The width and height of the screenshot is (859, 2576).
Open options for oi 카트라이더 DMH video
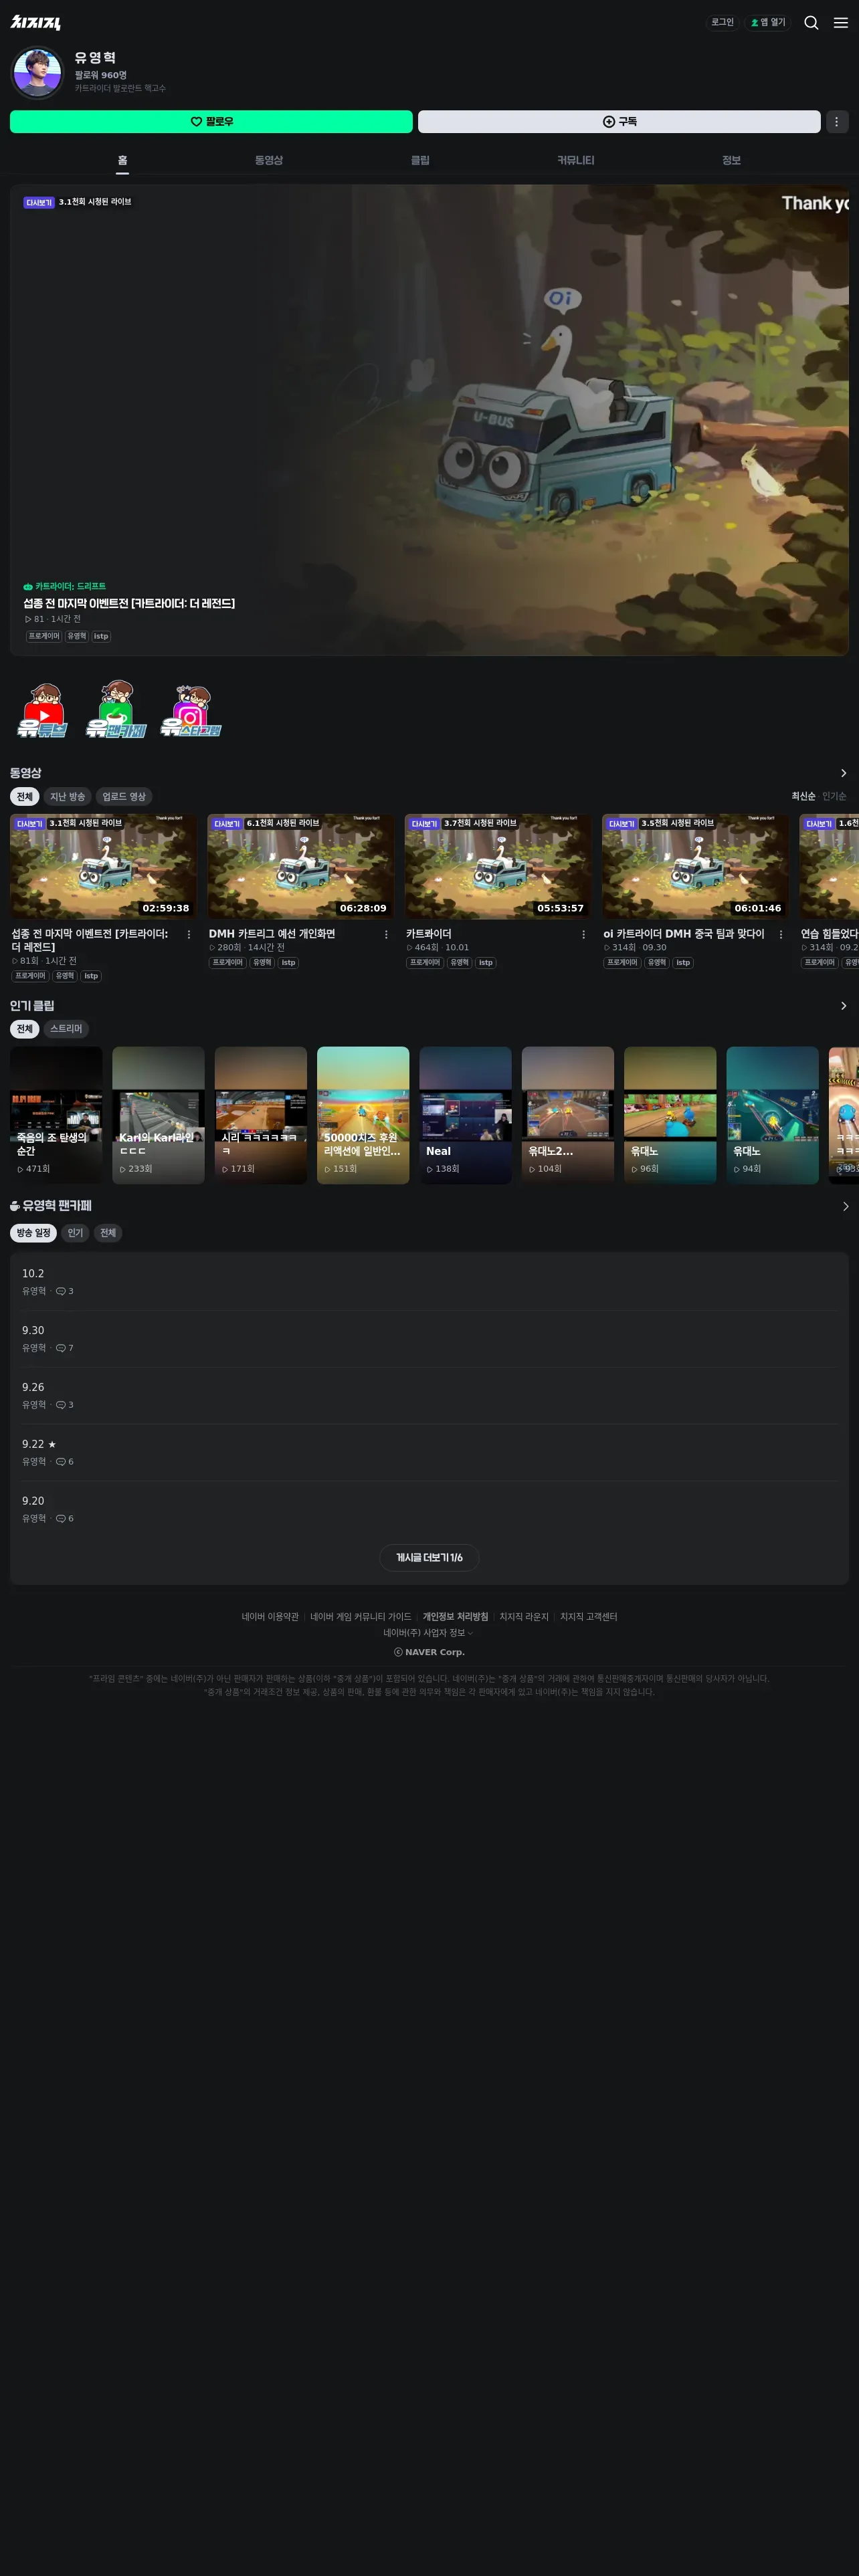click(781, 935)
